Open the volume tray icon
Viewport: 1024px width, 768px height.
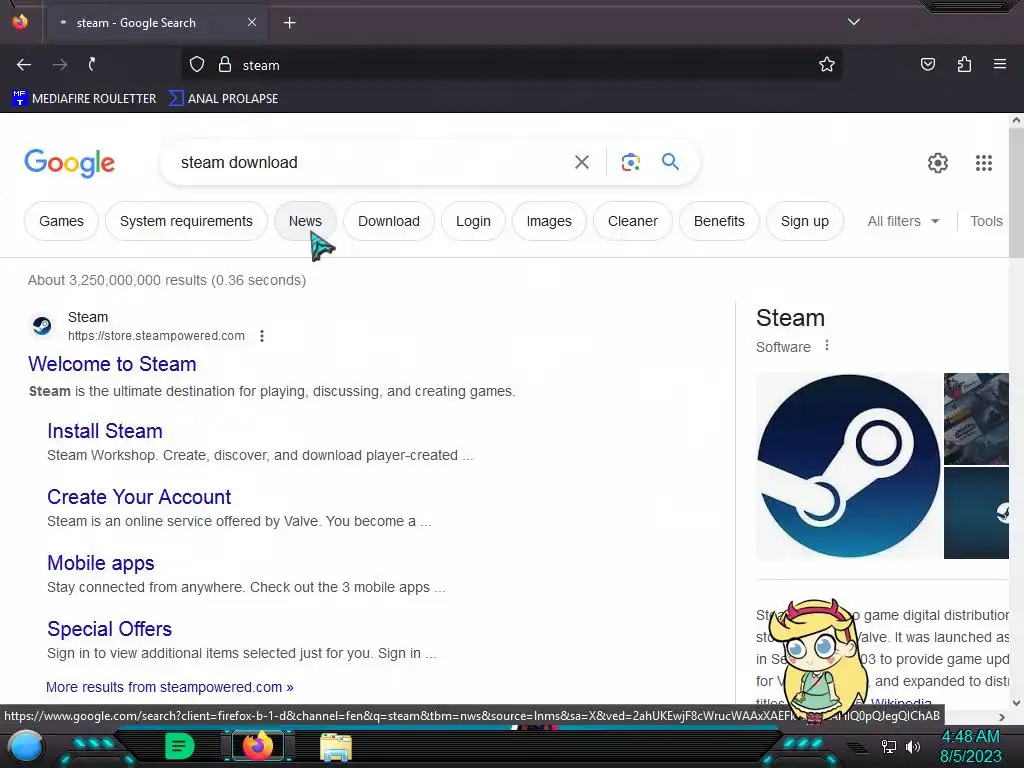point(913,746)
